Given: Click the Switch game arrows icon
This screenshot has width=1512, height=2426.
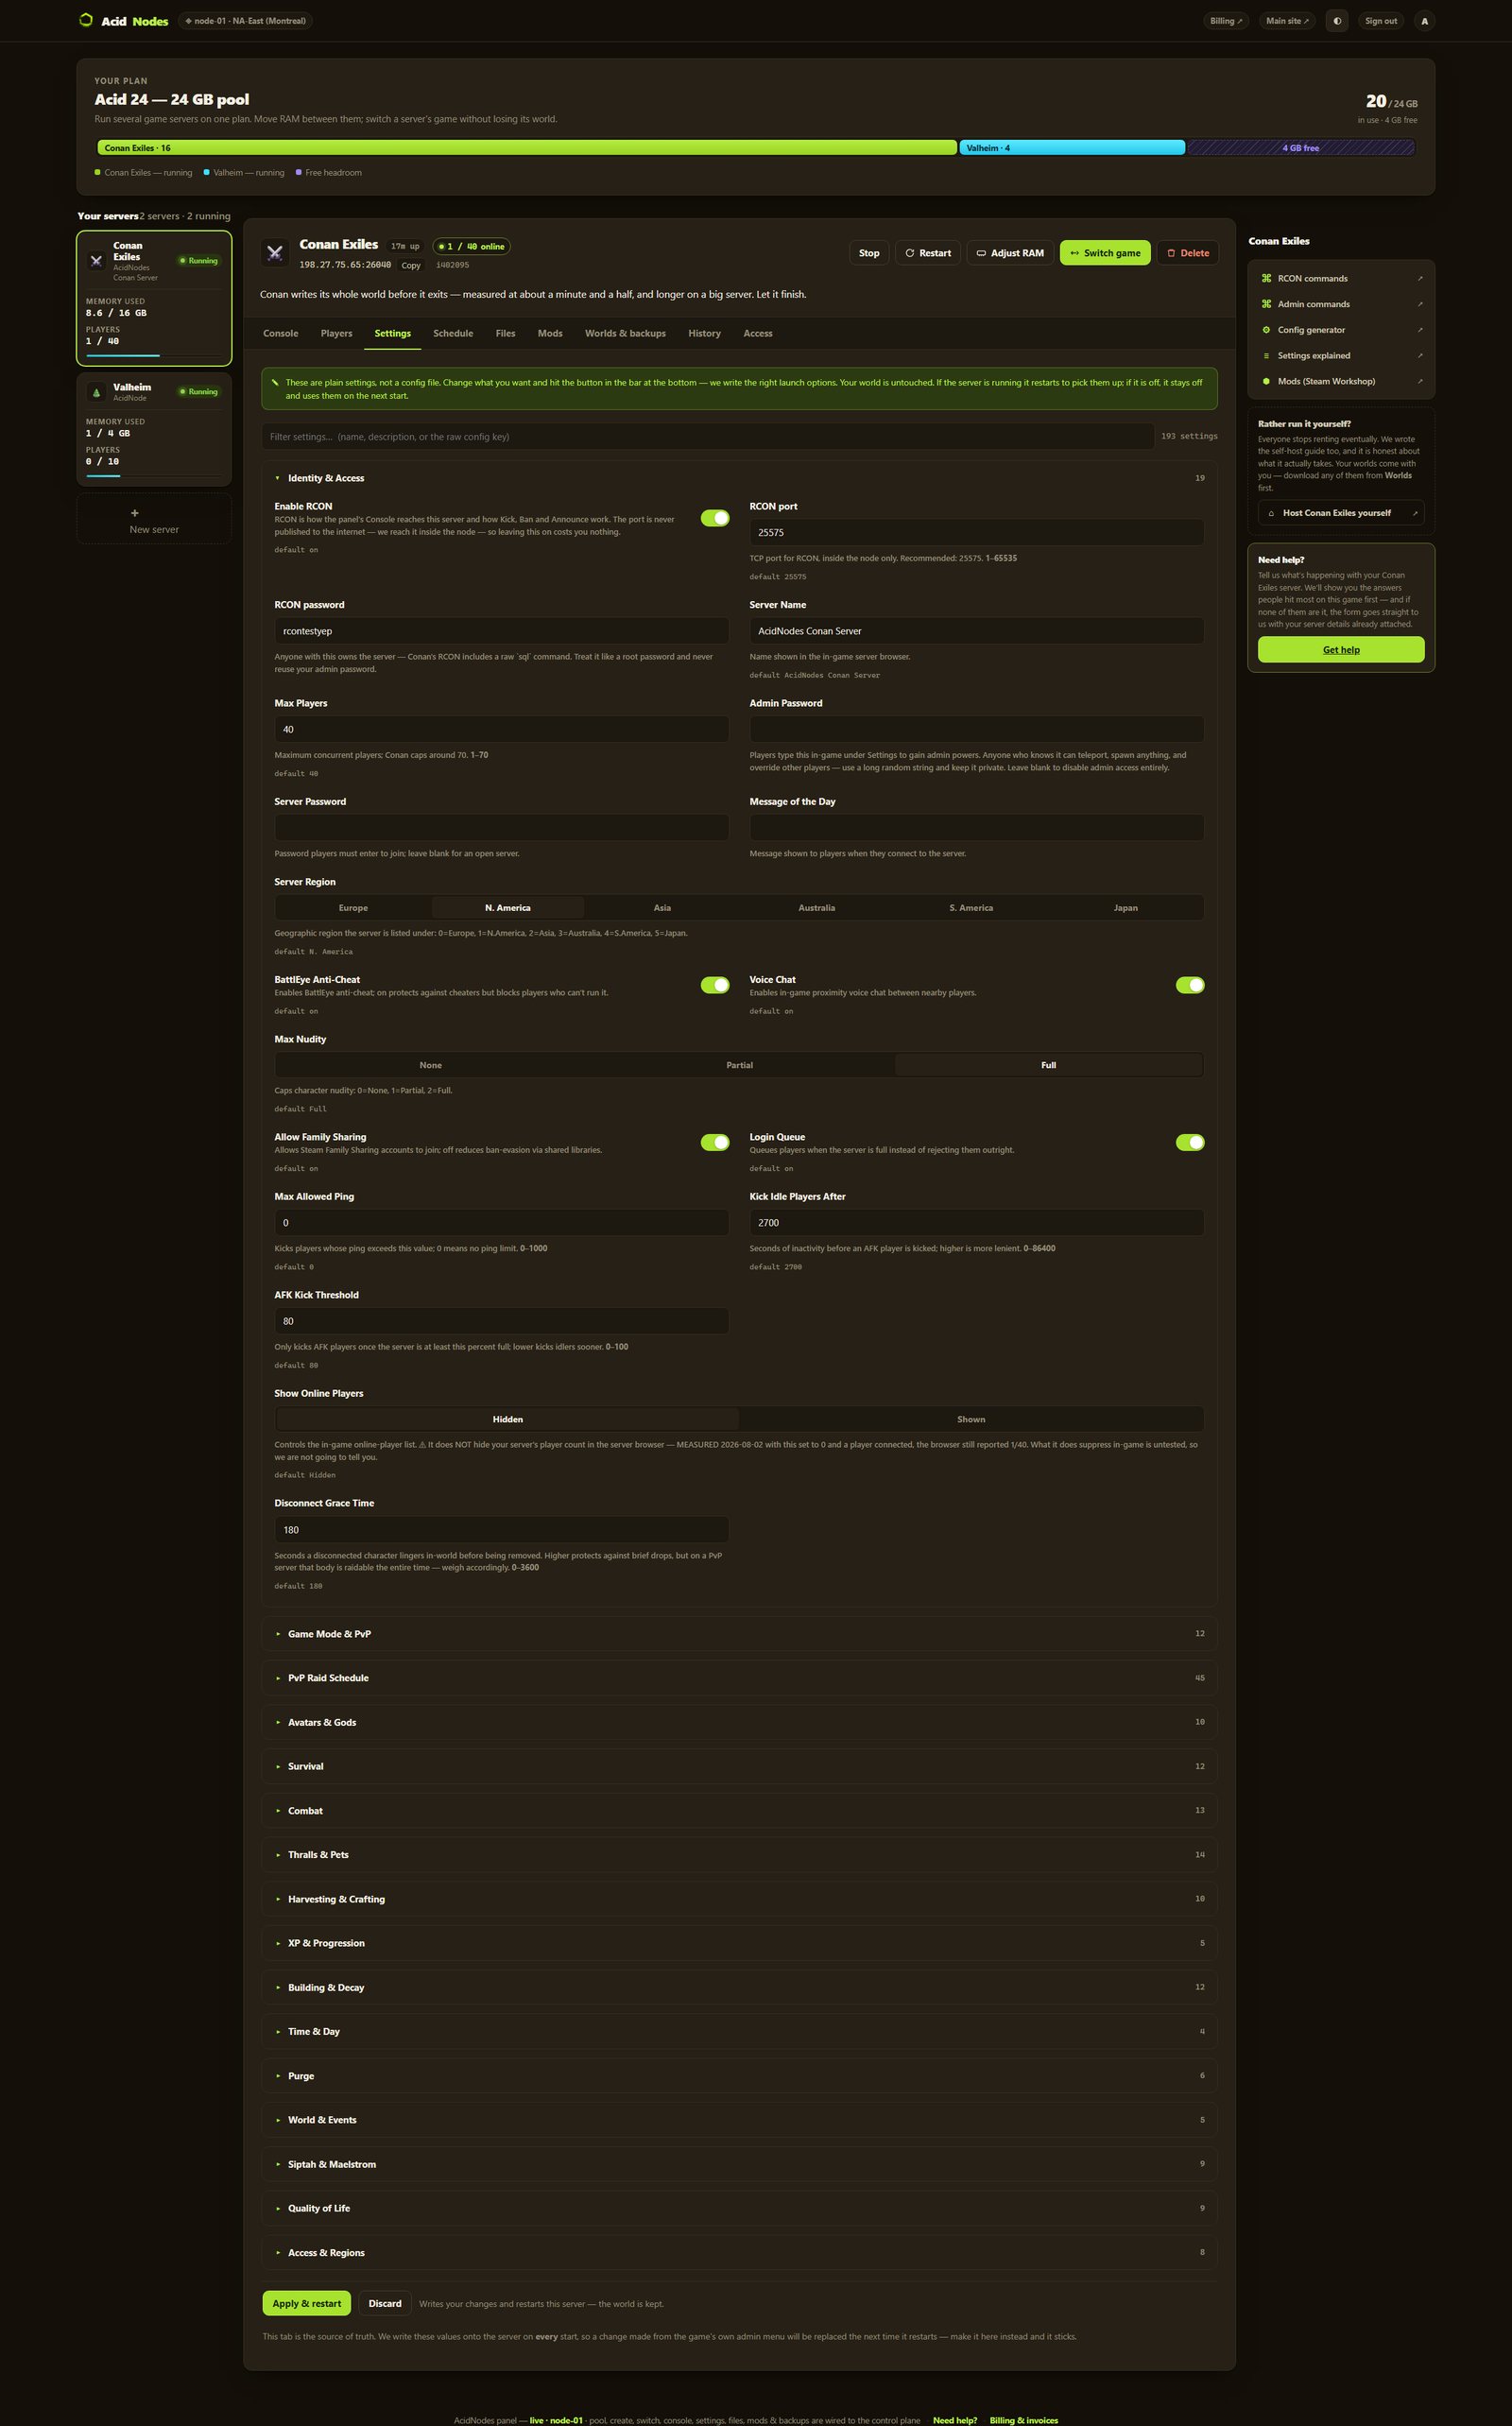Looking at the screenshot, I should (1074, 253).
